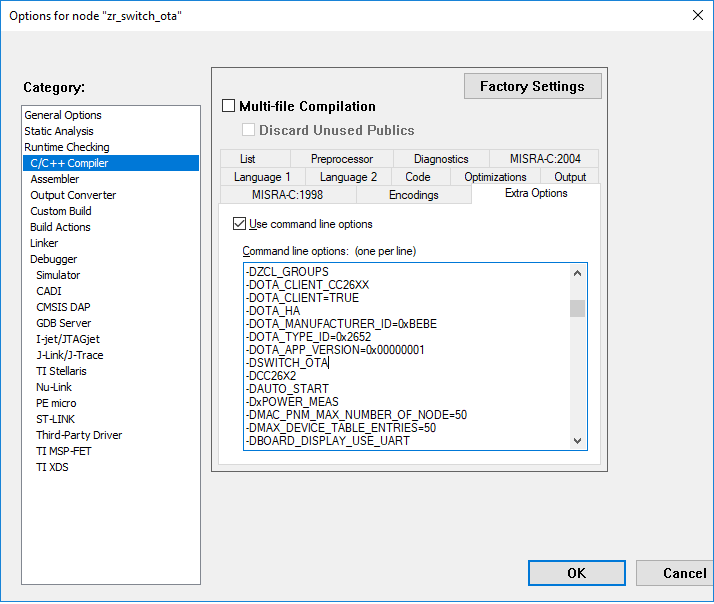Click the Factory Settings button
Screen dimensions: 714x604
[x=532, y=86]
